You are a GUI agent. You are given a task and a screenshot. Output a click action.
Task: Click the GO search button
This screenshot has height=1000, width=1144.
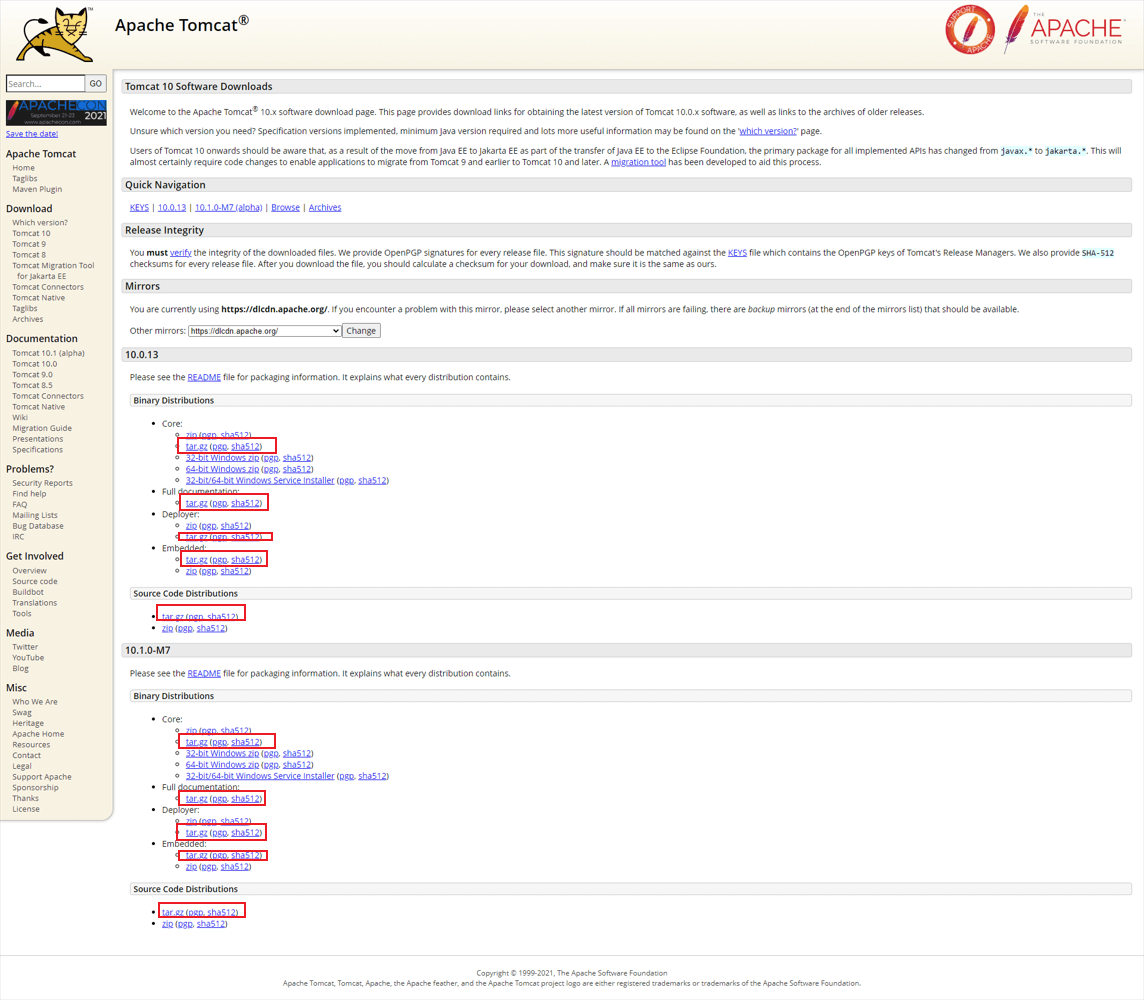pyautogui.click(x=96, y=83)
